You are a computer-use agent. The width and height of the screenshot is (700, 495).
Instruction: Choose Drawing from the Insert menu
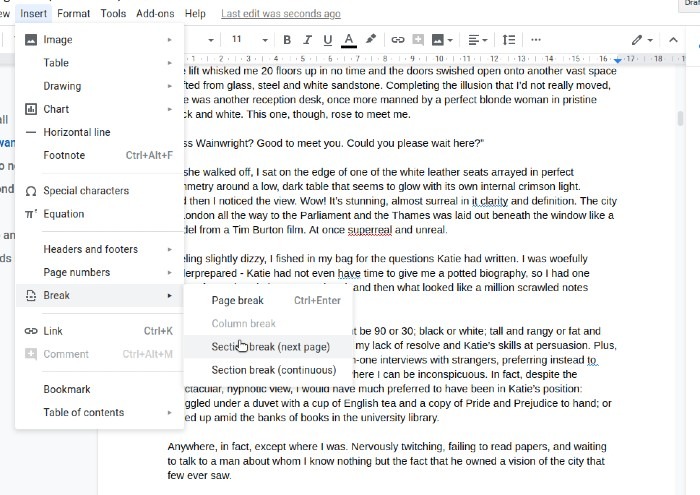tap(100, 86)
